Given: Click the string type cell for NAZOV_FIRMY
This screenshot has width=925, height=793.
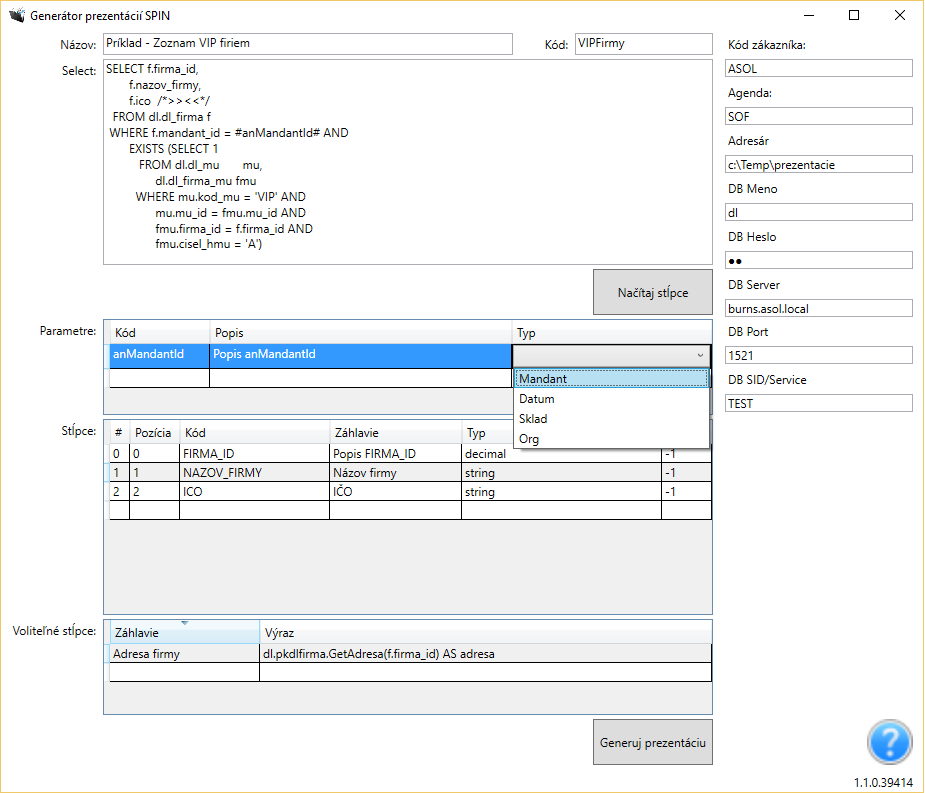Looking at the screenshot, I should pos(561,473).
